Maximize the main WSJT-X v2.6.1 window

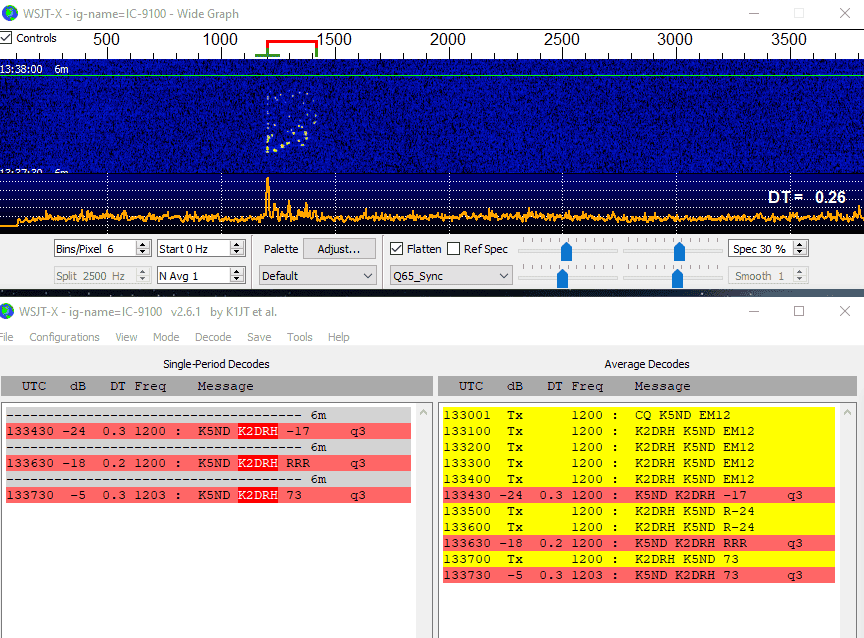tap(799, 311)
